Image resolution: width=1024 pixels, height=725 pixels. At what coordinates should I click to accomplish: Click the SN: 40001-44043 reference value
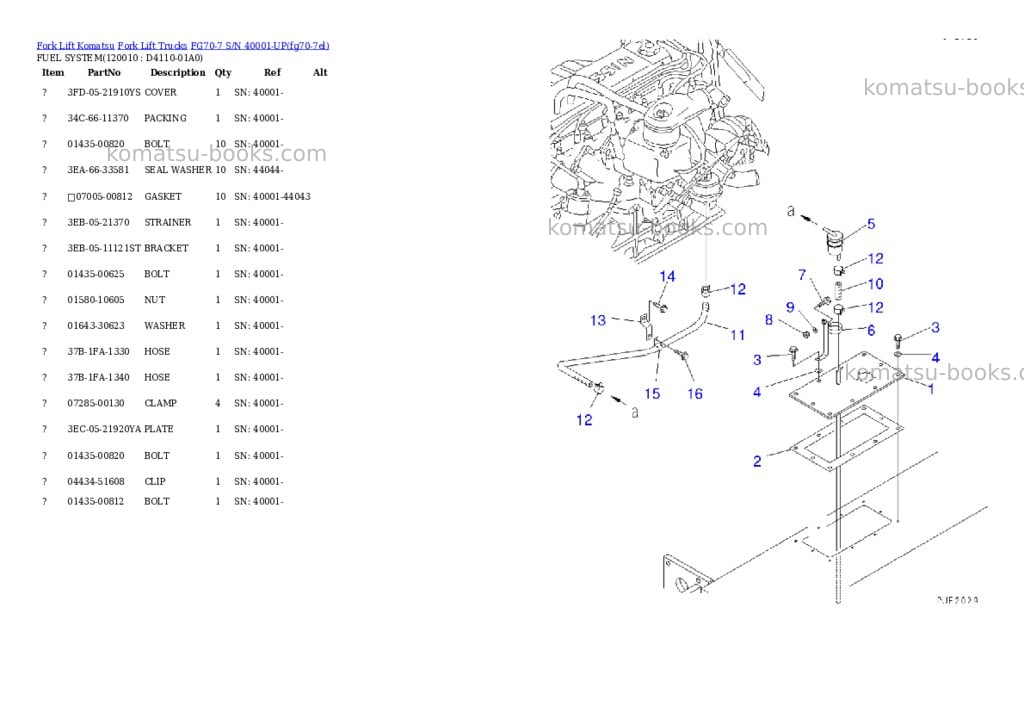click(x=272, y=197)
